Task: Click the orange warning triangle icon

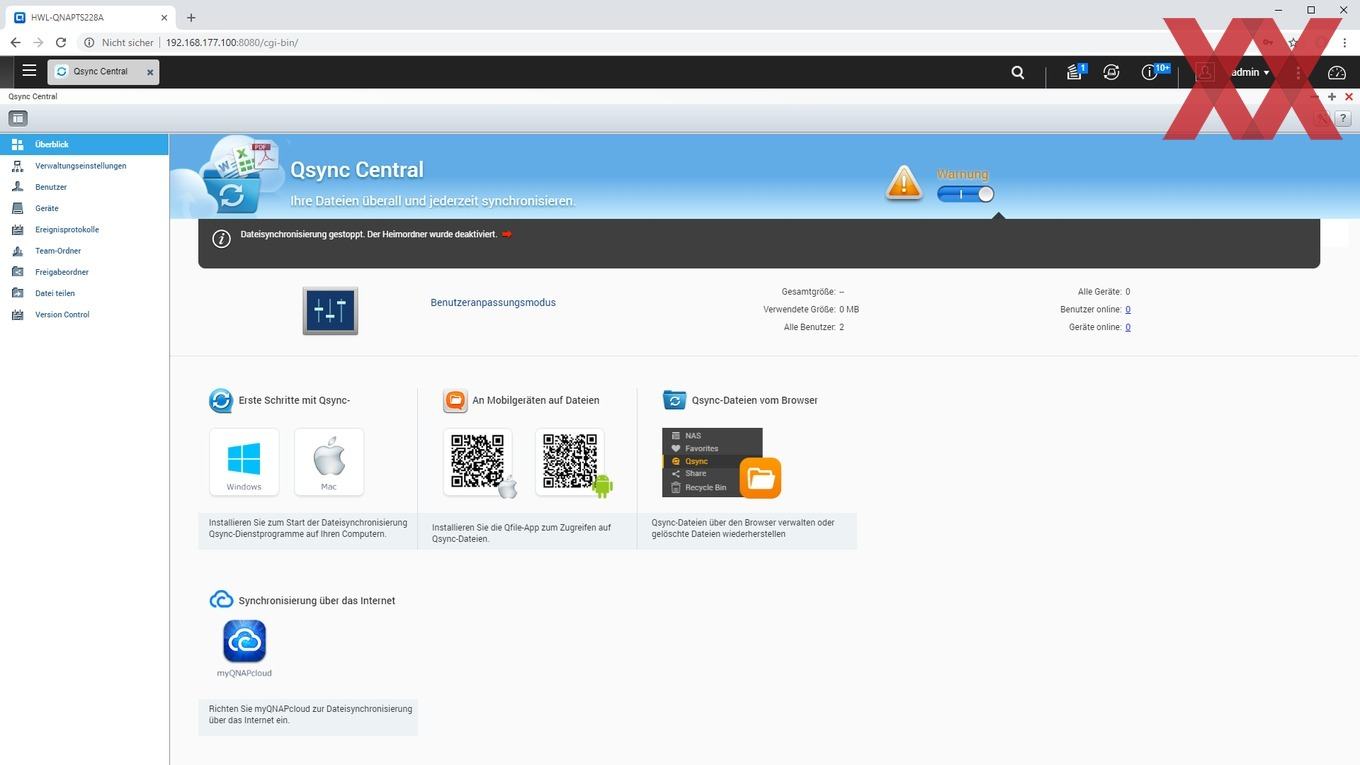Action: (904, 182)
